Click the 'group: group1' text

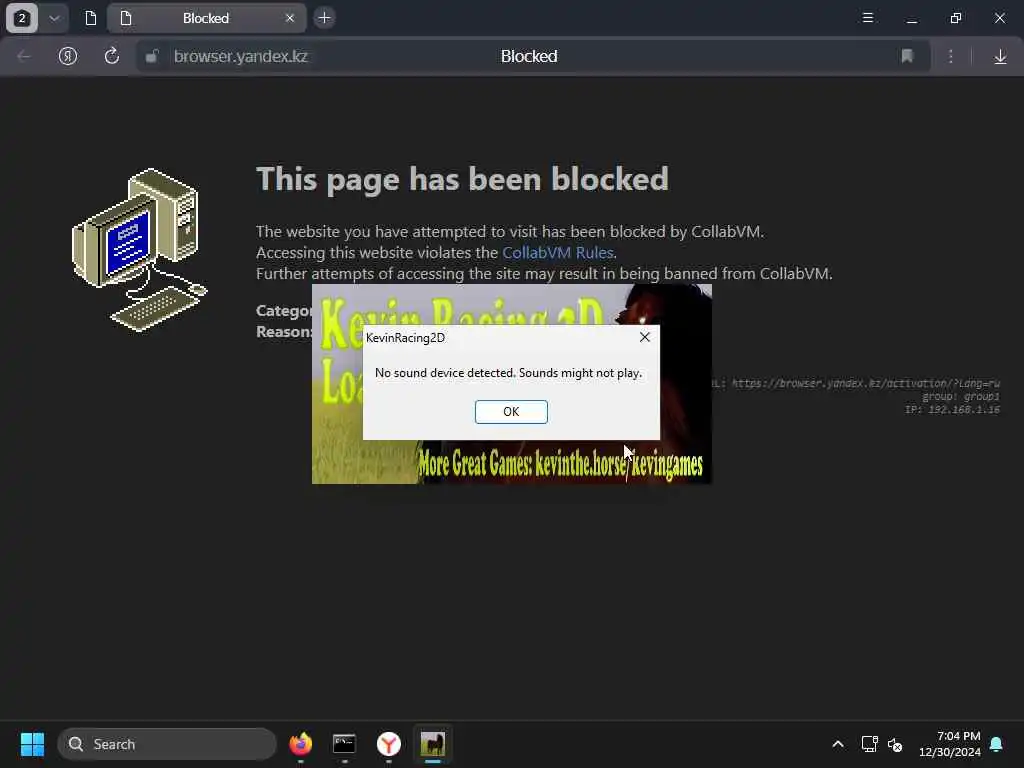pyautogui.click(x=961, y=396)
